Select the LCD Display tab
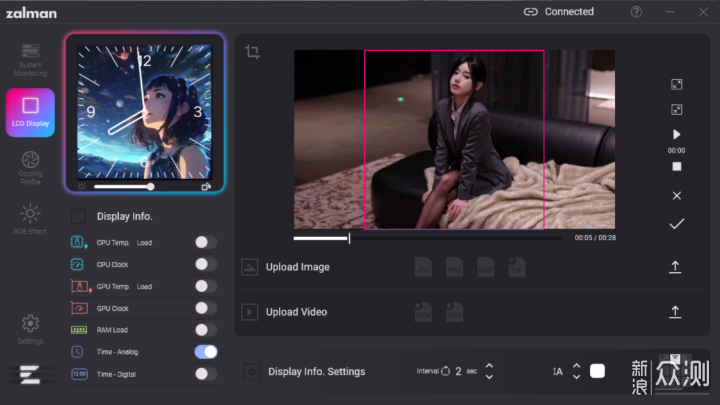This screenshot has height=405, width=720. click(30, 112)
